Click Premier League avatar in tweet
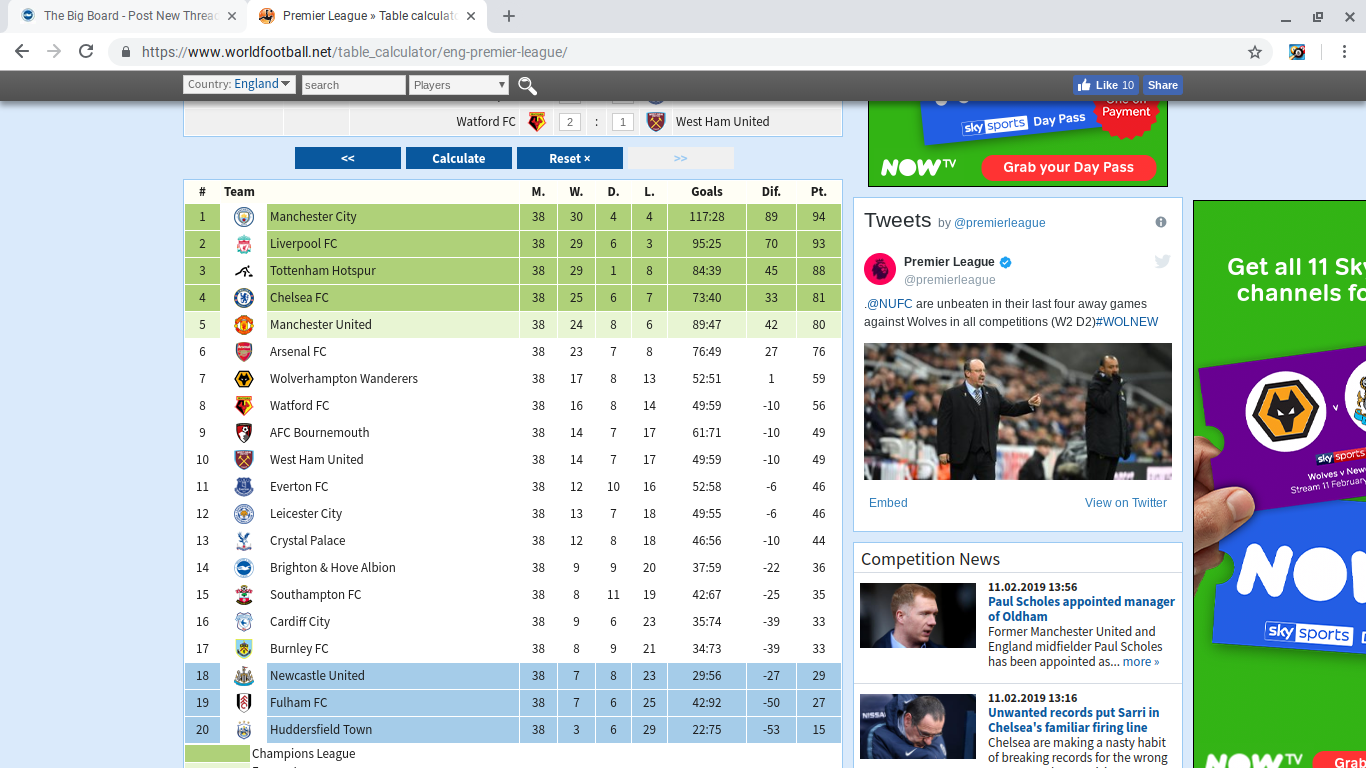The width and height of the screenshot is (1366, 768). (880, 269)
